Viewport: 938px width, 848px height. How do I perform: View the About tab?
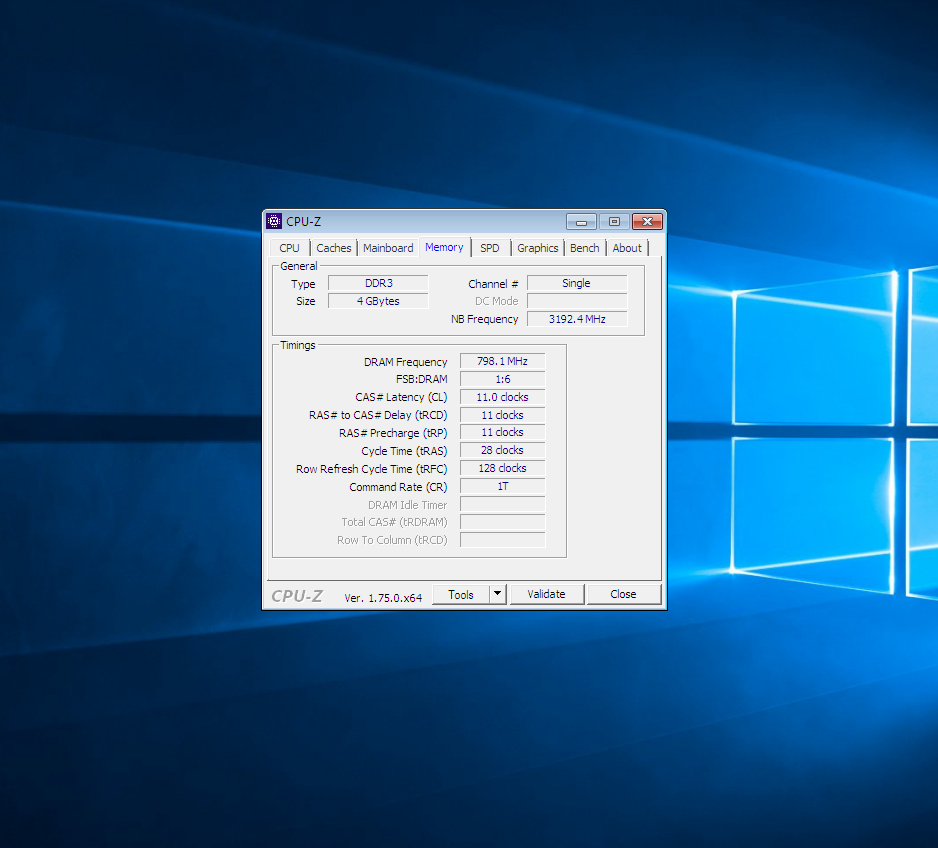[627, 248]
